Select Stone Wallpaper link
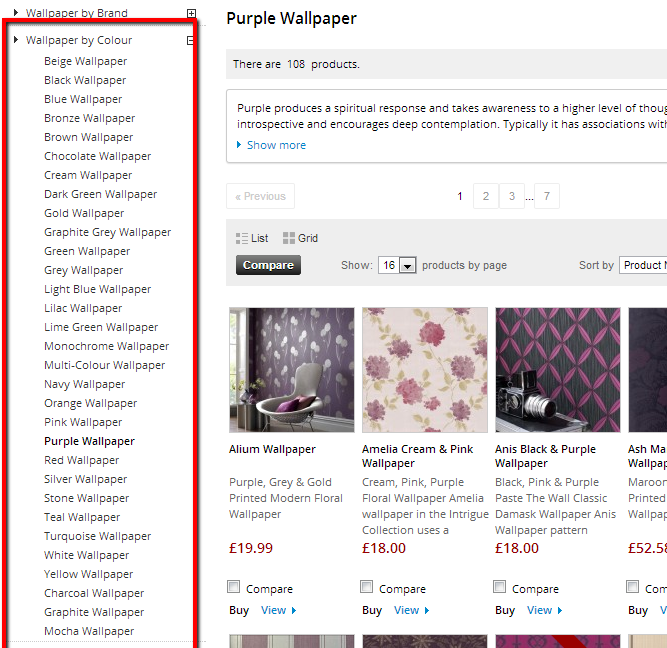Screen dimensions: 667x648 [86, 498]
